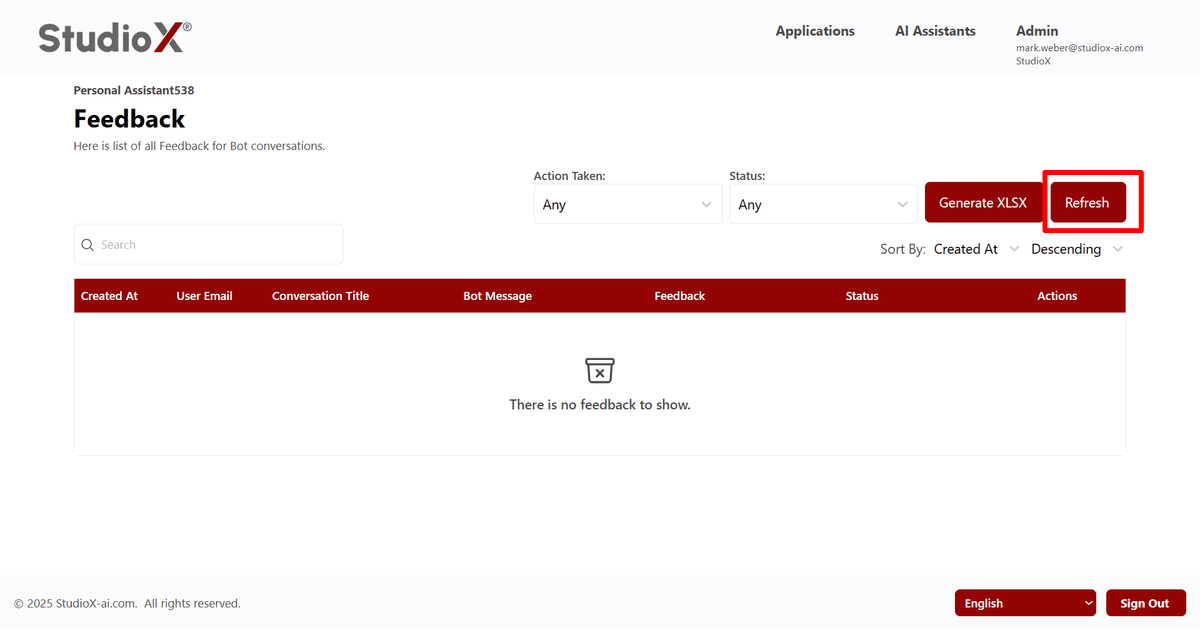
Task: Open the Personal Assistant538 breadcrumb
Action: pos(134,90)
